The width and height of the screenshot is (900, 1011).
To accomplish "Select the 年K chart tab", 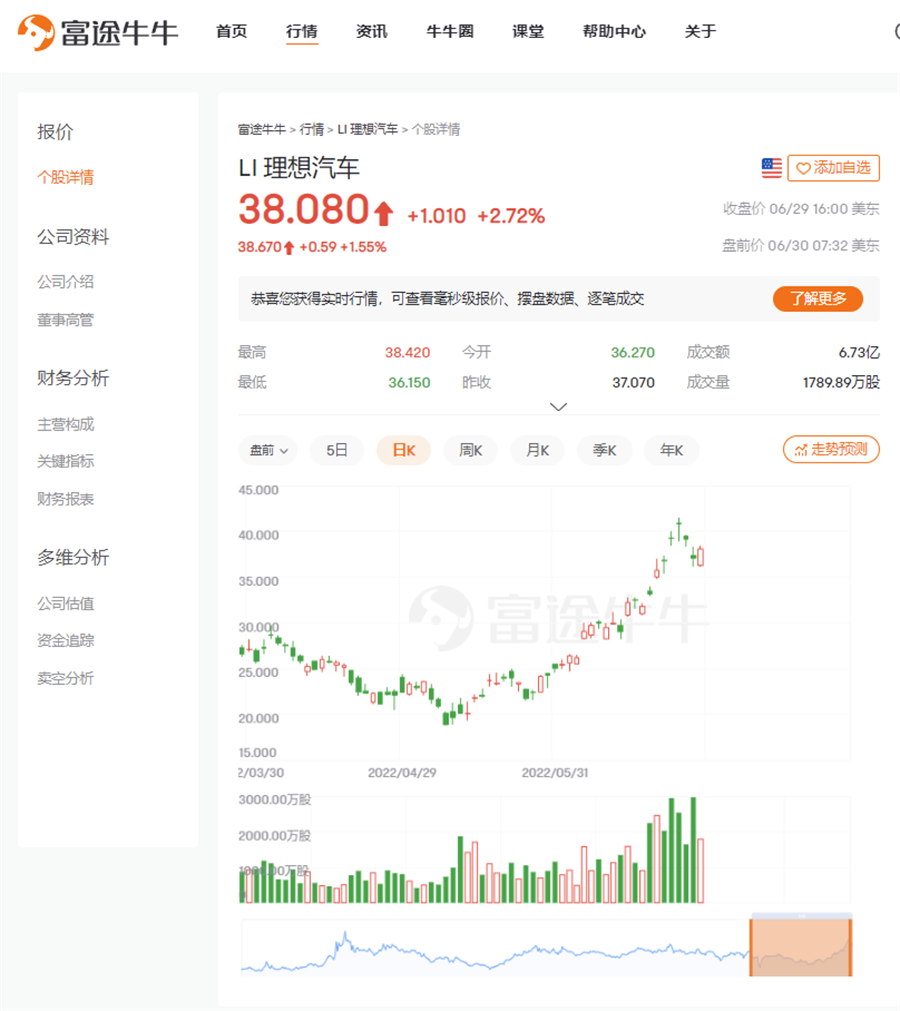I will point(672,450).
